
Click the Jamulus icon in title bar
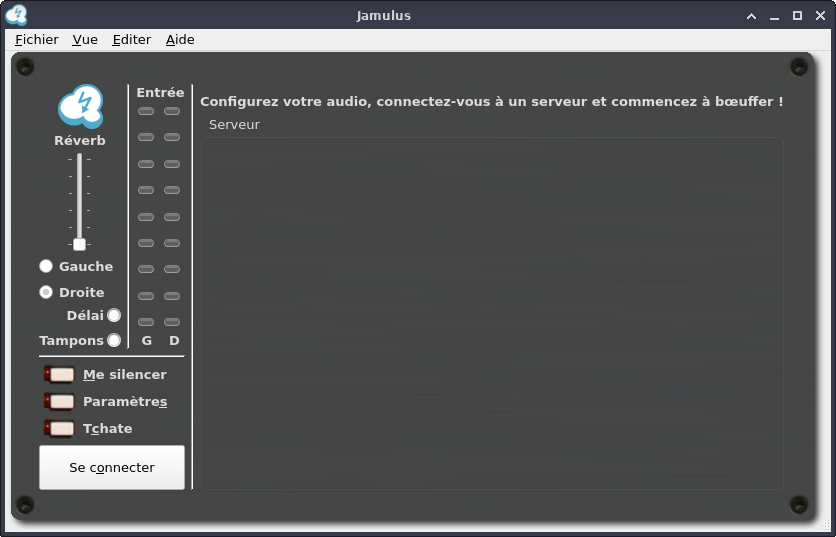(16, 15)
